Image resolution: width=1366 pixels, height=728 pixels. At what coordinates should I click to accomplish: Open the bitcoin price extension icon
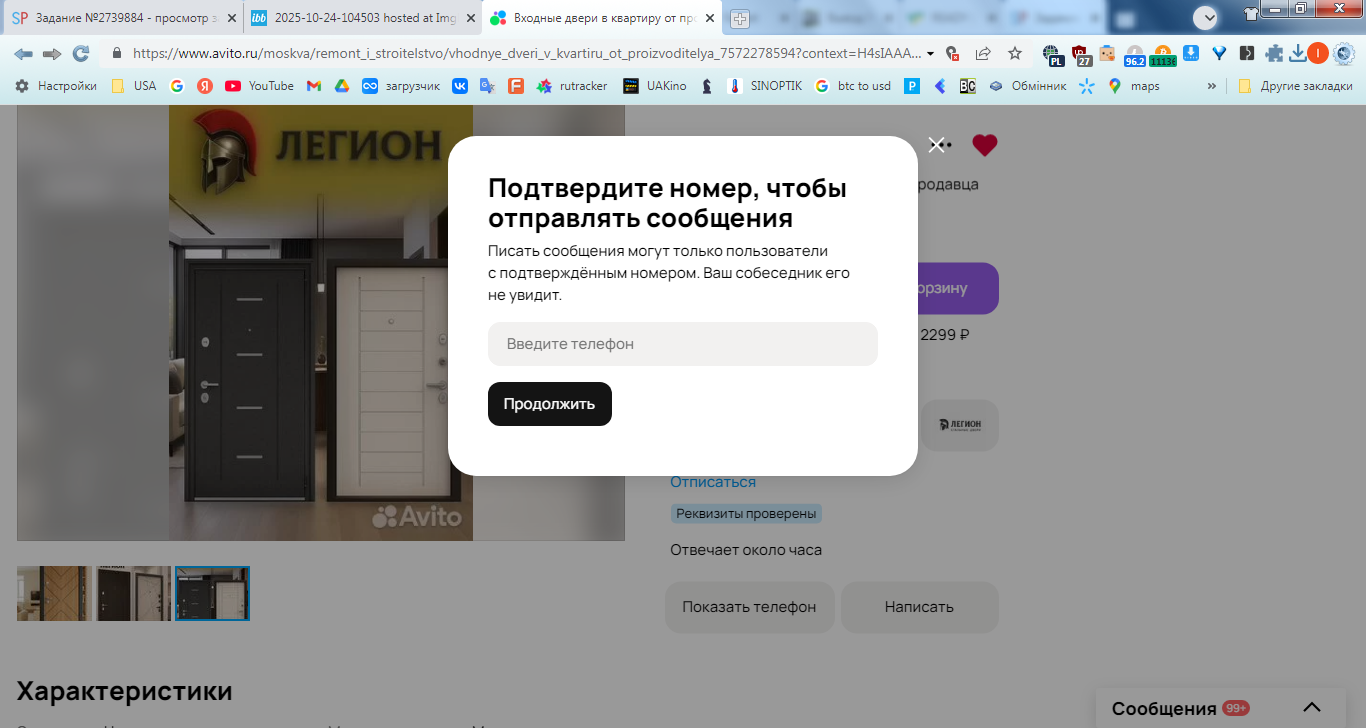click(x=1163, y=54)
